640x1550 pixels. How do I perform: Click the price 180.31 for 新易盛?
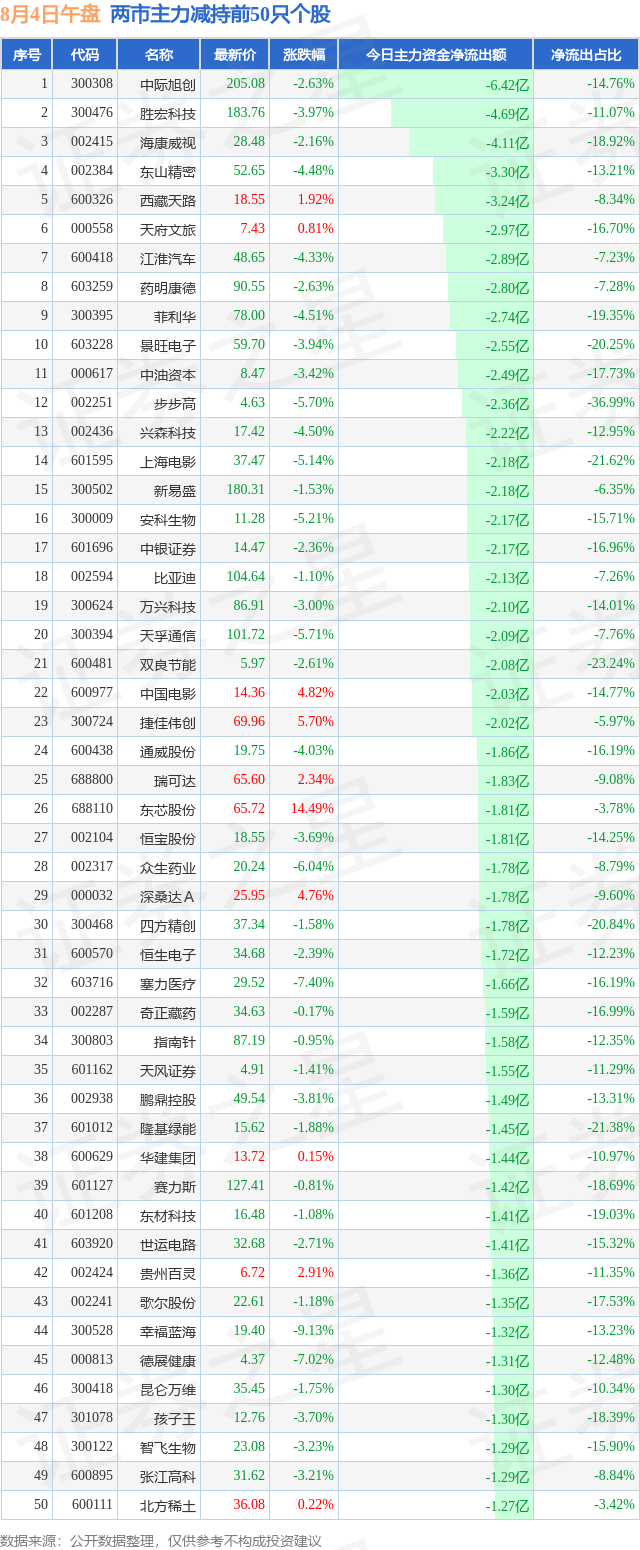[x=246, y=490]
